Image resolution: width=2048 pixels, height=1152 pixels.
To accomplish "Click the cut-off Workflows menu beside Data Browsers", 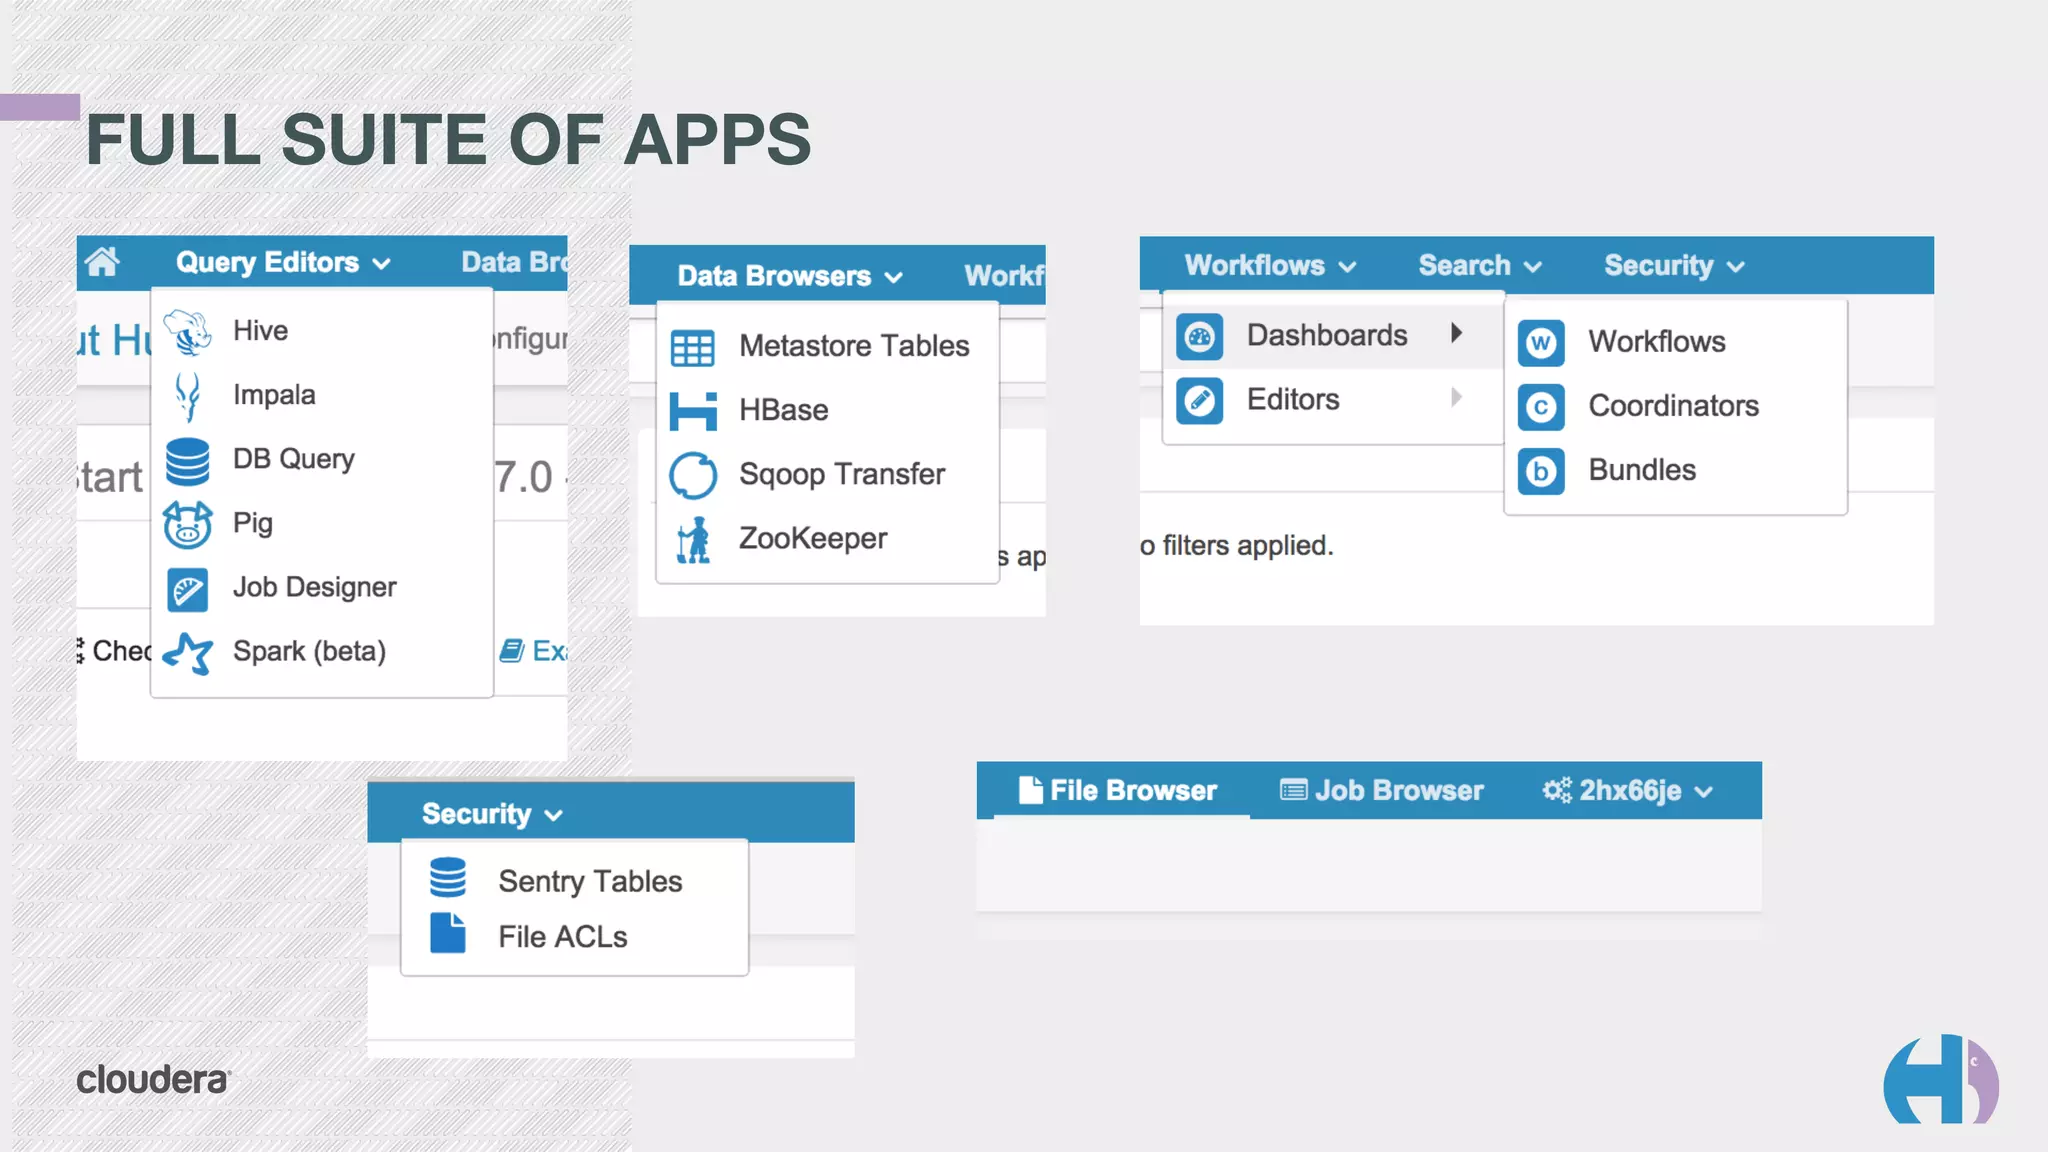I will point(1004,276).
